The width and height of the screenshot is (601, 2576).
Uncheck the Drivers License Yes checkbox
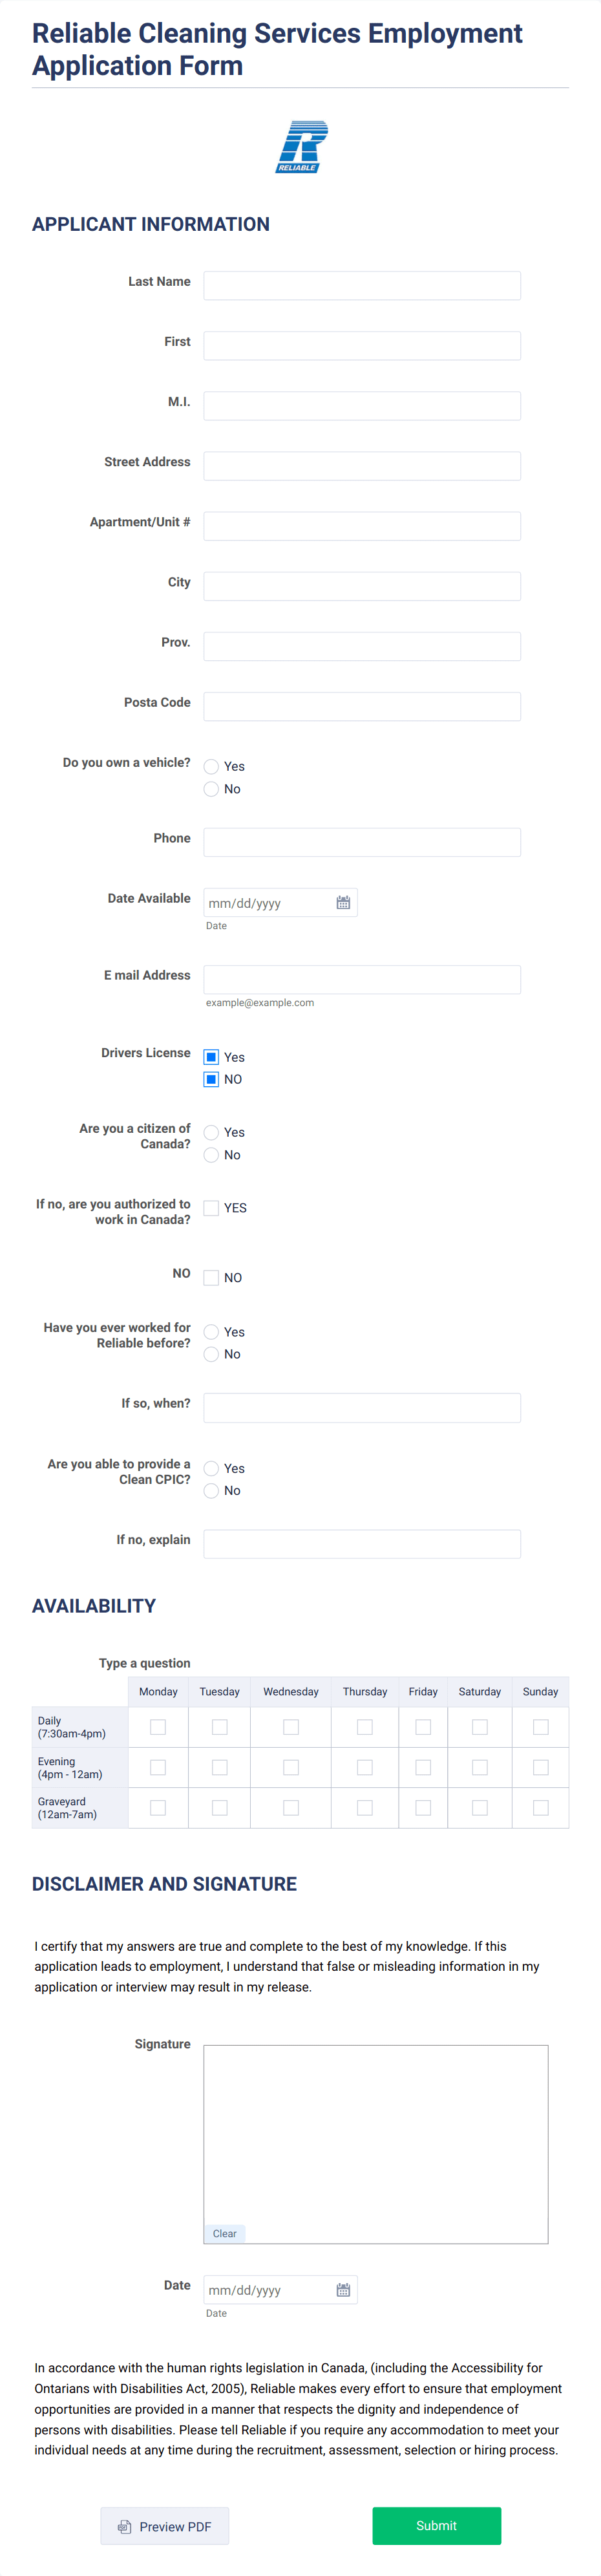pyautogui.click(x=211, y=1057)
